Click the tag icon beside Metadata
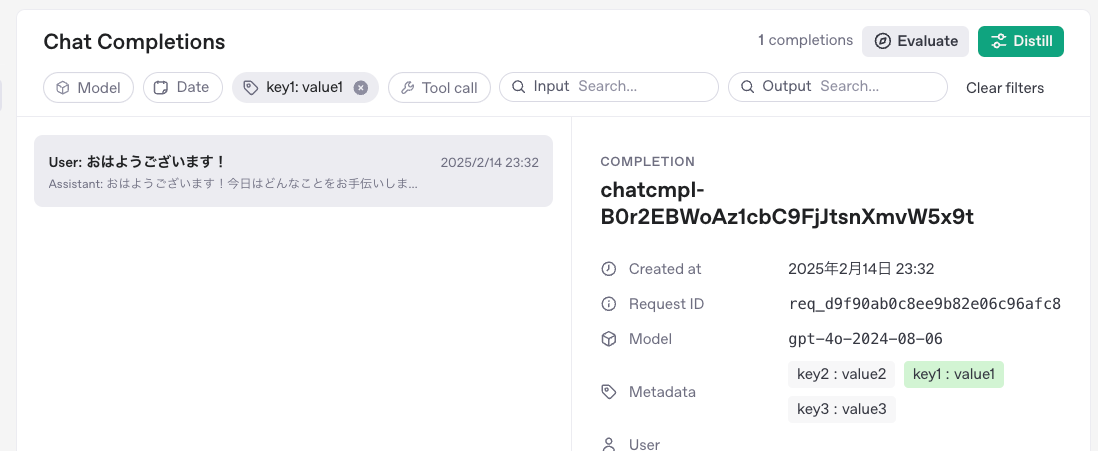The width and height of the screenshot is (1098, 451). coord(609,392)
